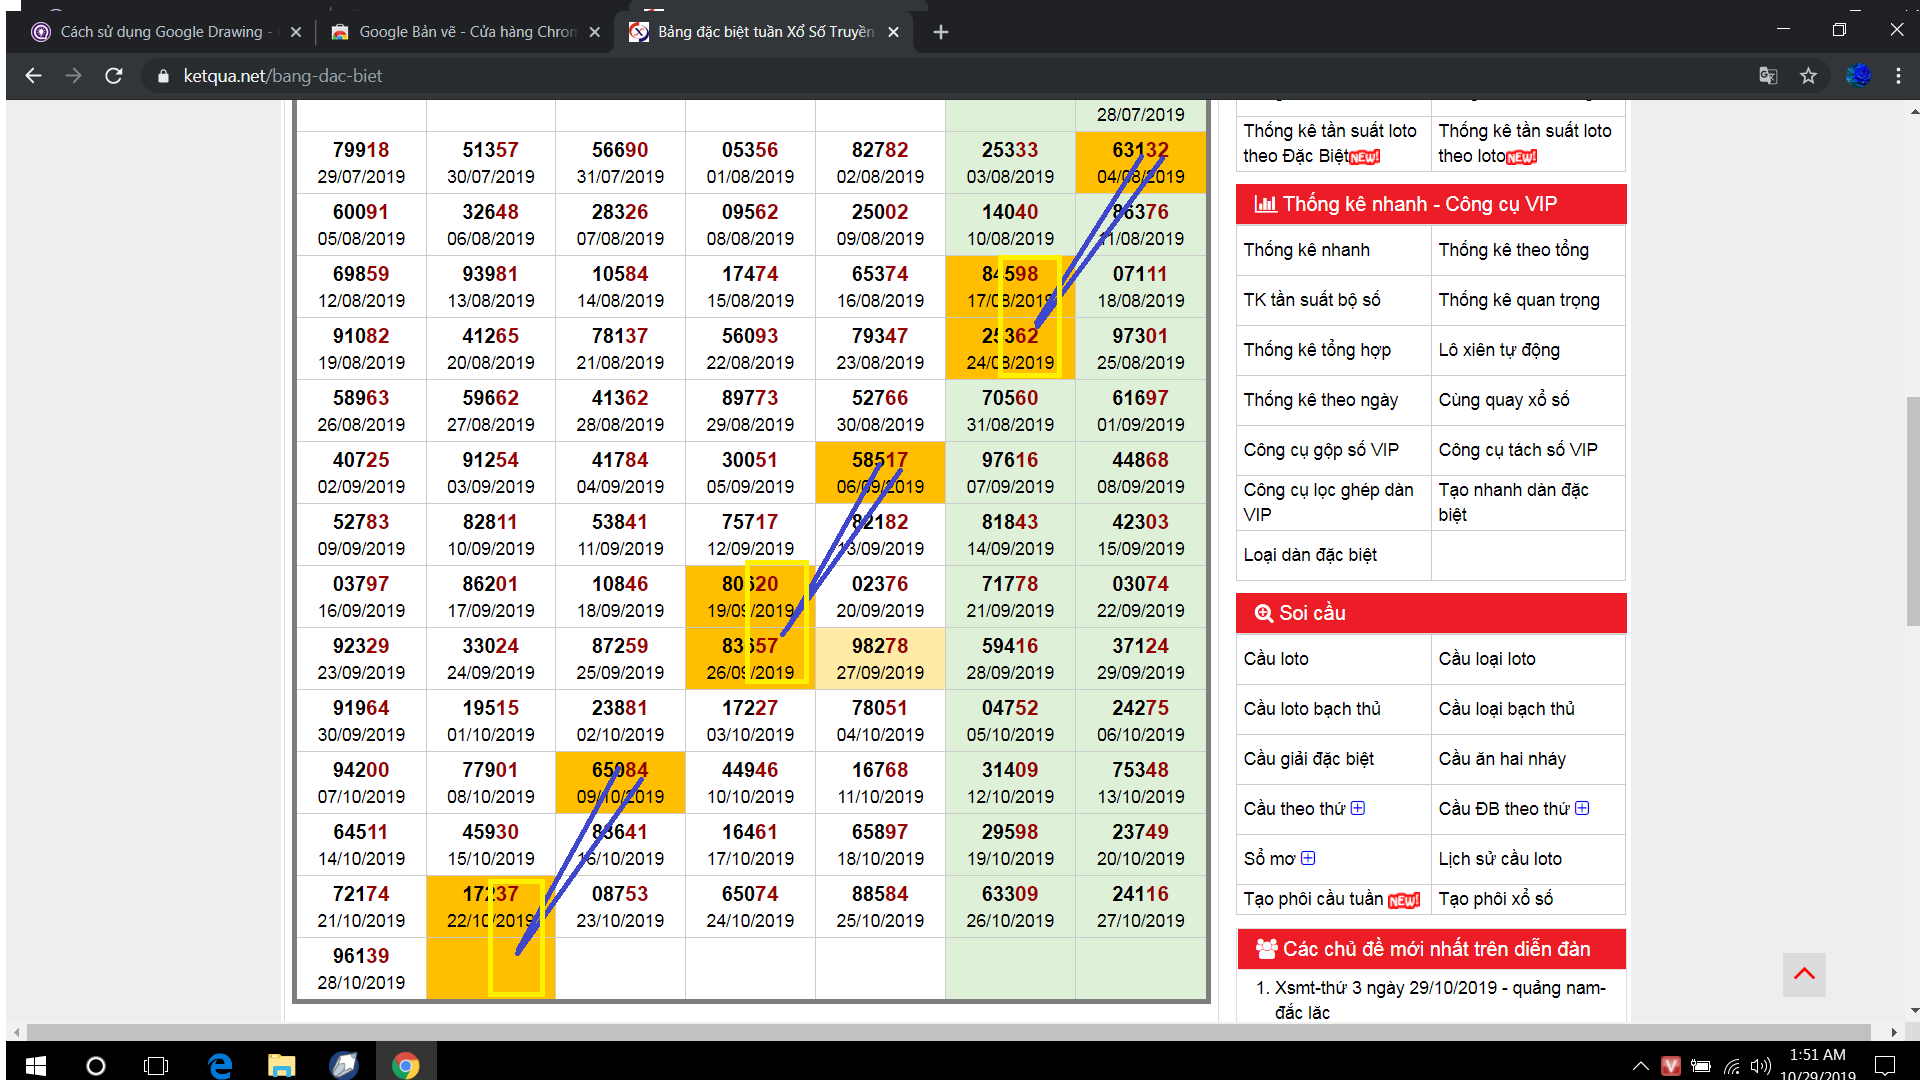Click the vertical page scrollbar thumb

(x=1912, y=510)
